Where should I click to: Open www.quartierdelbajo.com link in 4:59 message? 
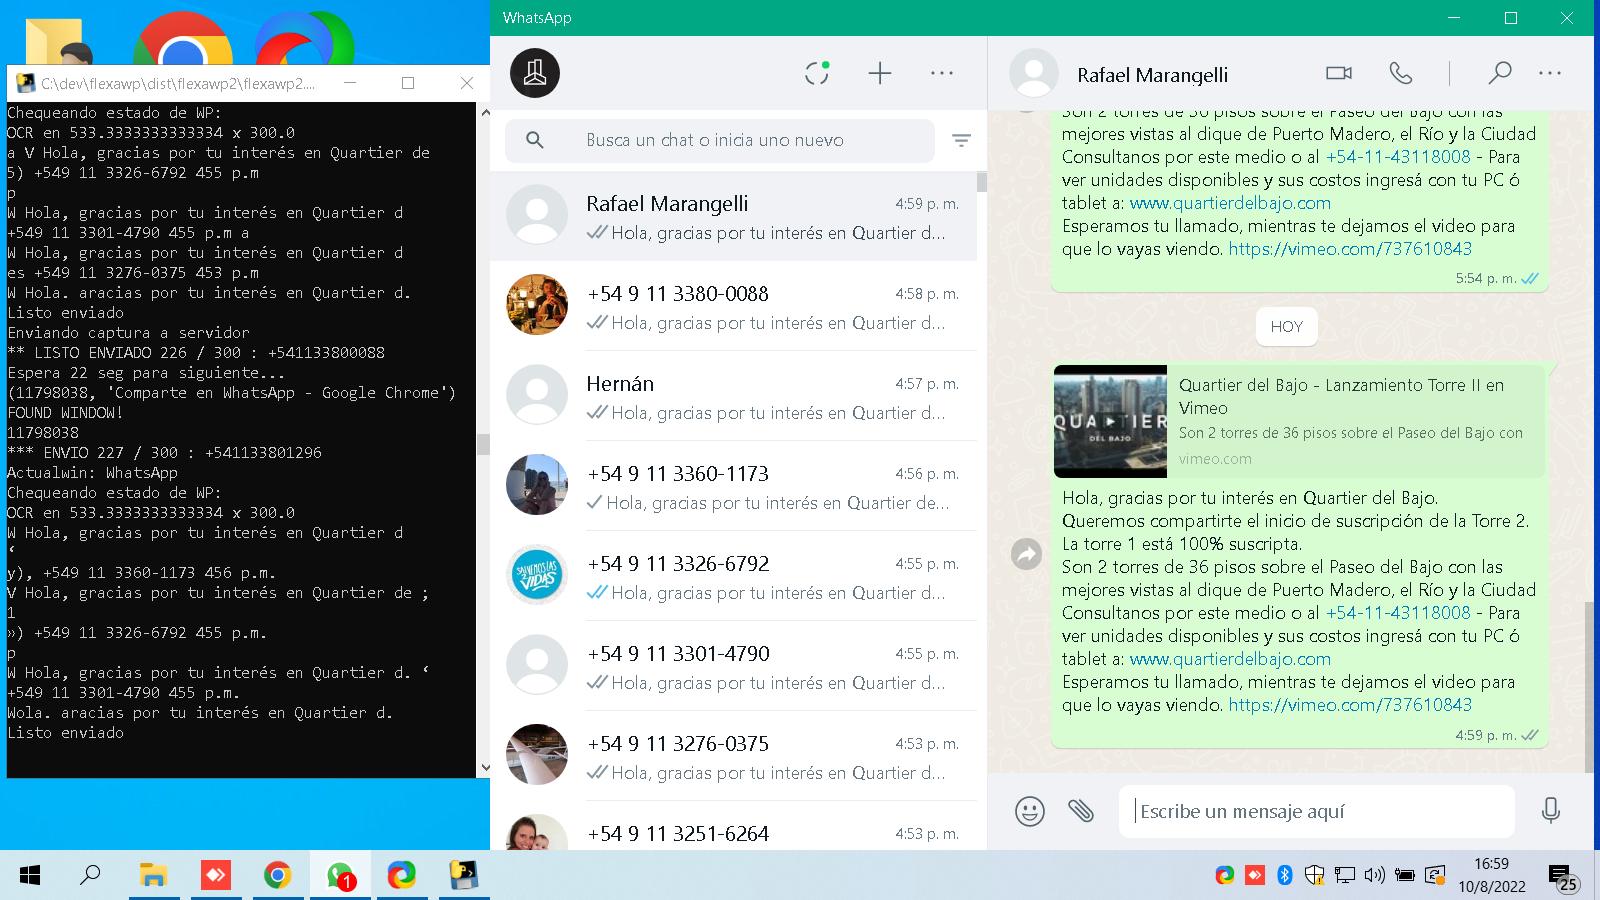click(1230, 659)
